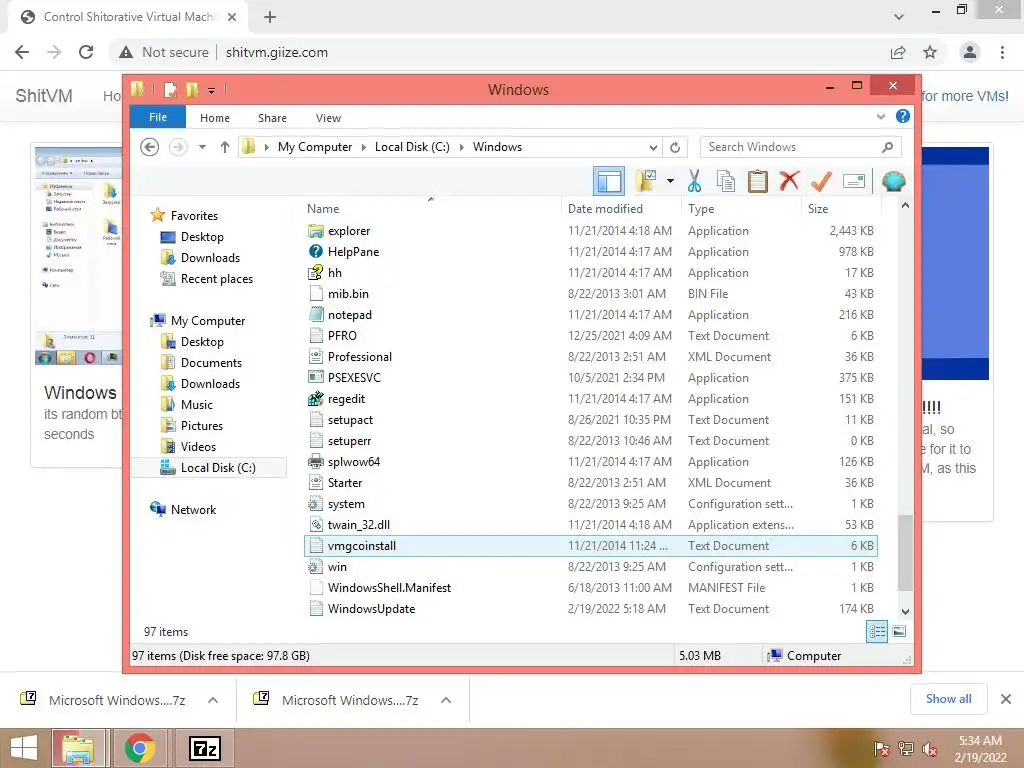
Task: Toggle the navigation pane button
Action: tap(609, 181)
